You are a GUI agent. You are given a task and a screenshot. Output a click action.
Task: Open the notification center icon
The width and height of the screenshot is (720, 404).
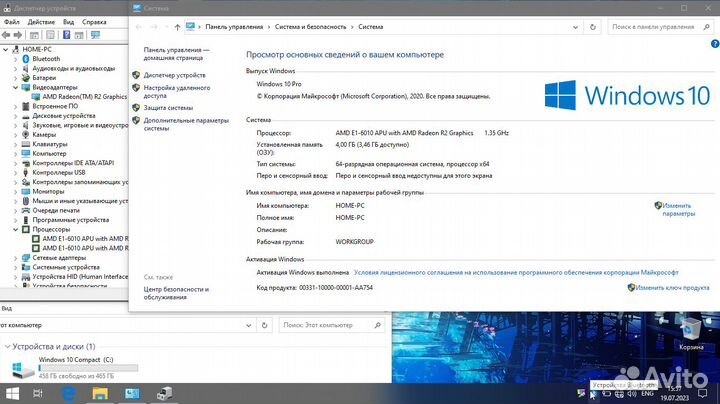point(703,393)
